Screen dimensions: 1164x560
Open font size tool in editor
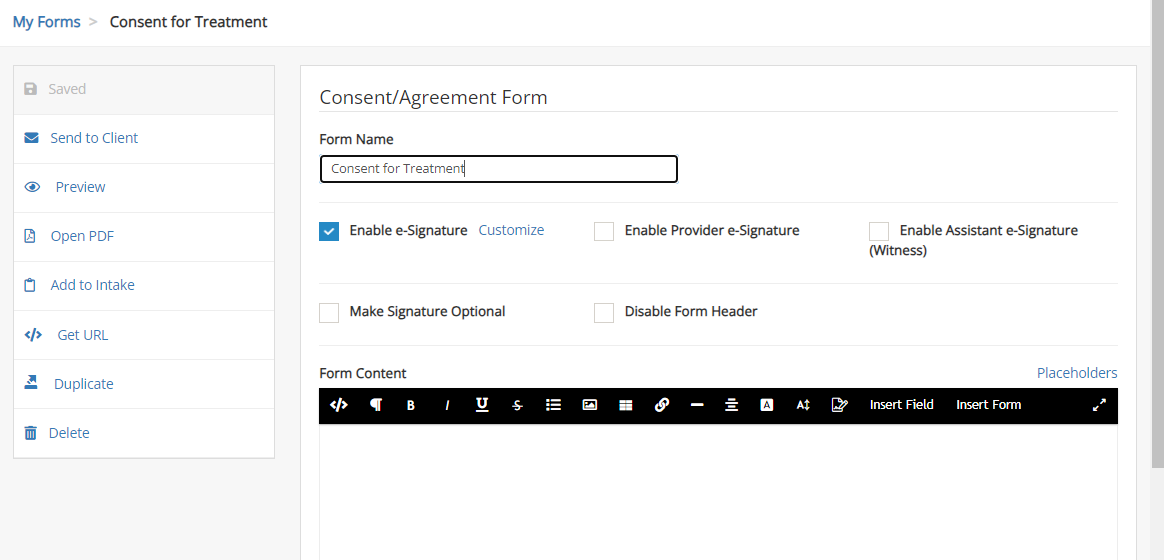point(803,405)
